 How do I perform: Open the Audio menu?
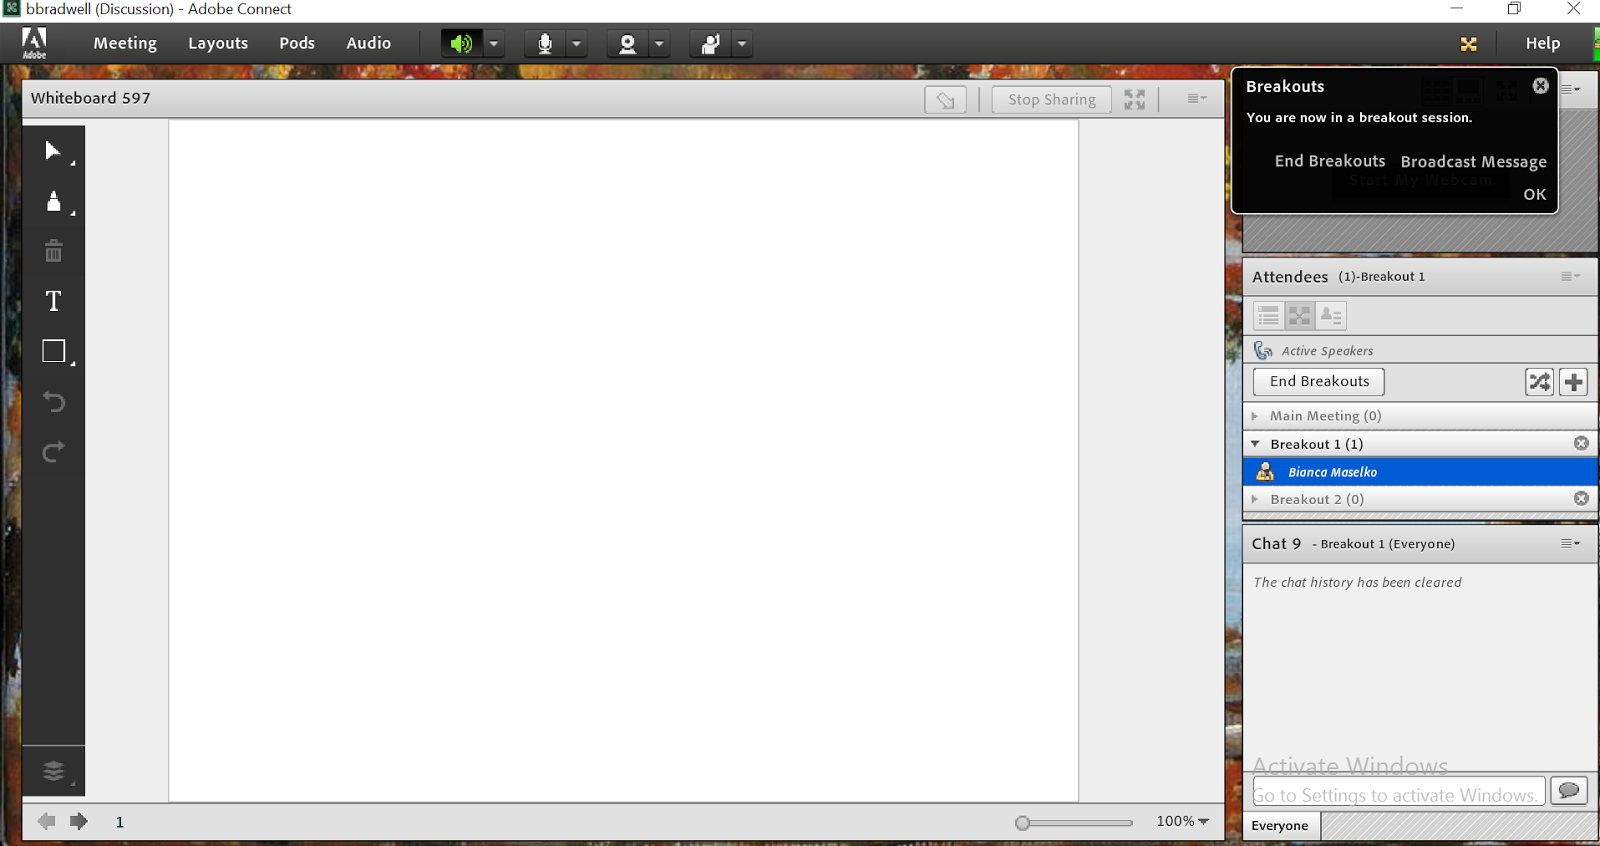tap(369, 43)
